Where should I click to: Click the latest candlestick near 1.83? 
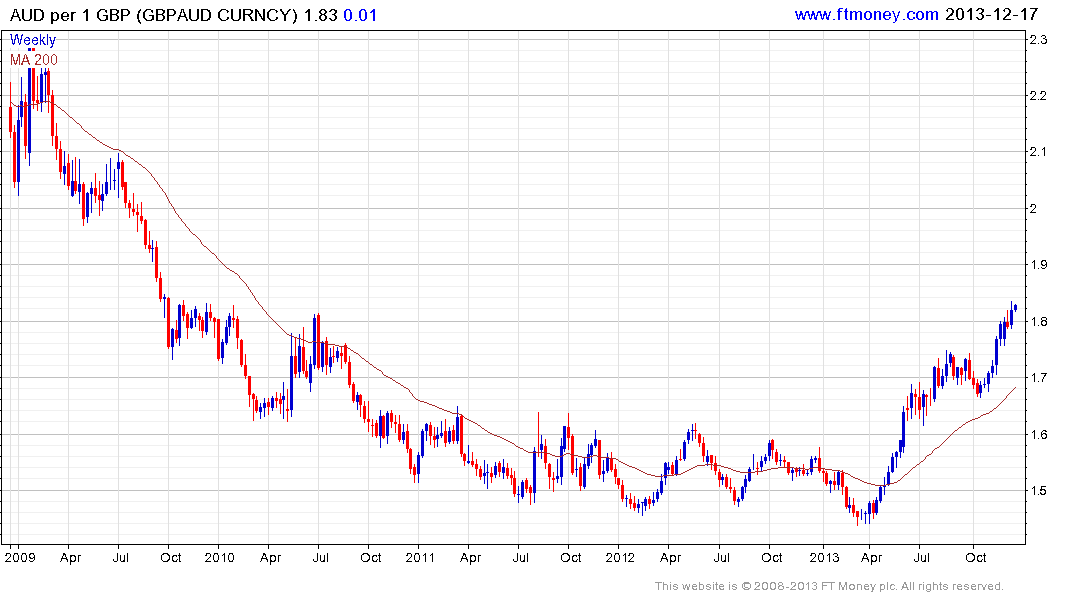pyautogui.click(x=1015, y=308)
